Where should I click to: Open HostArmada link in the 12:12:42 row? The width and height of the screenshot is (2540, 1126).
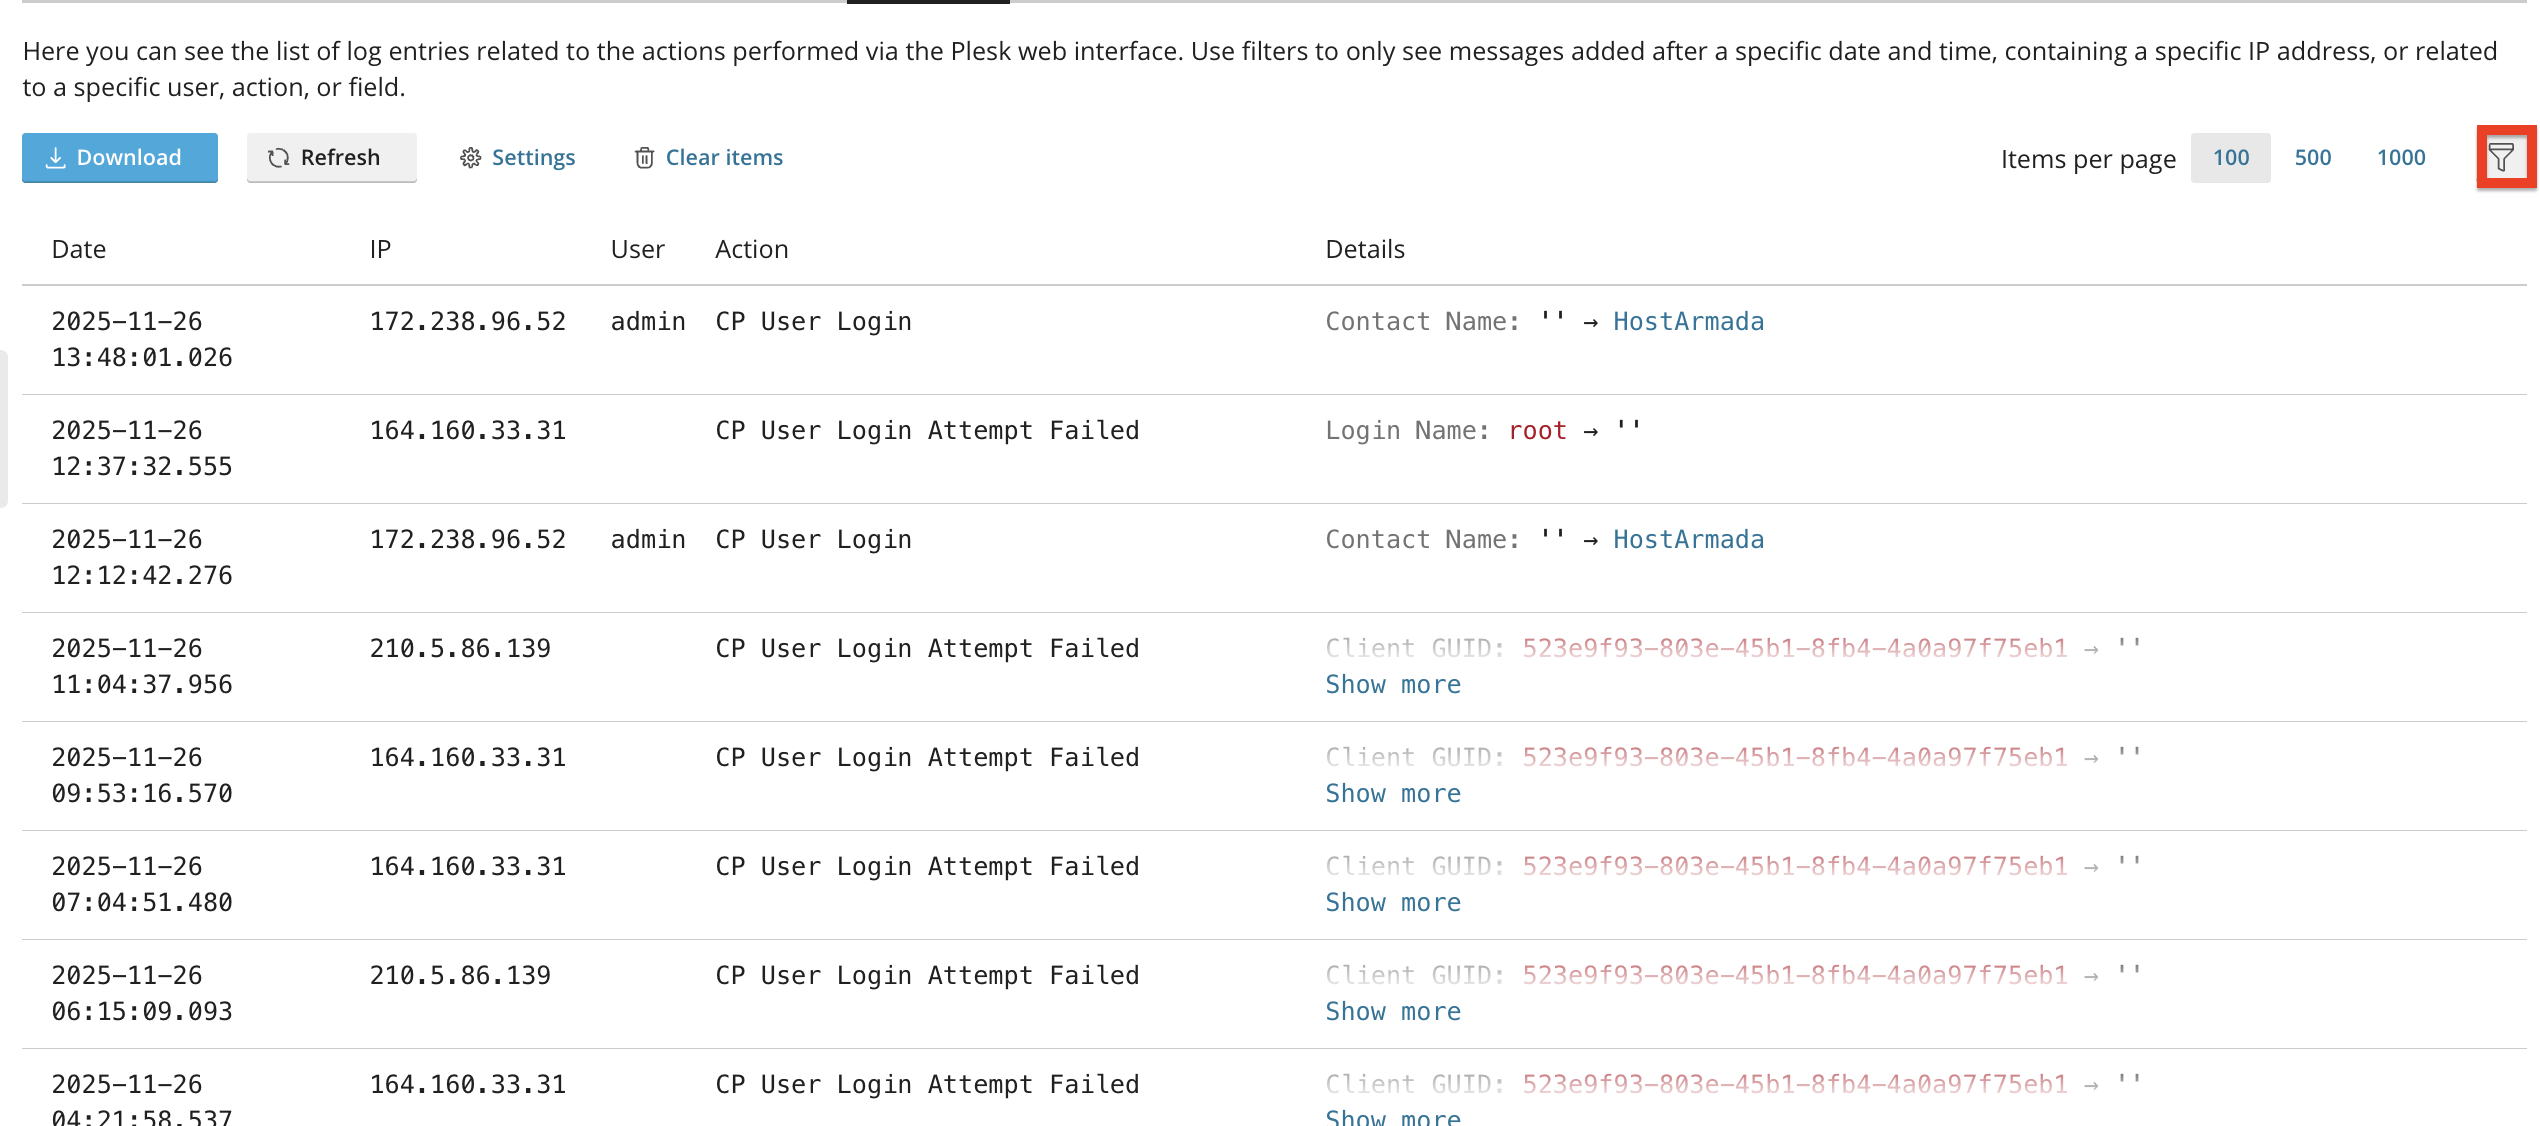1688,539
